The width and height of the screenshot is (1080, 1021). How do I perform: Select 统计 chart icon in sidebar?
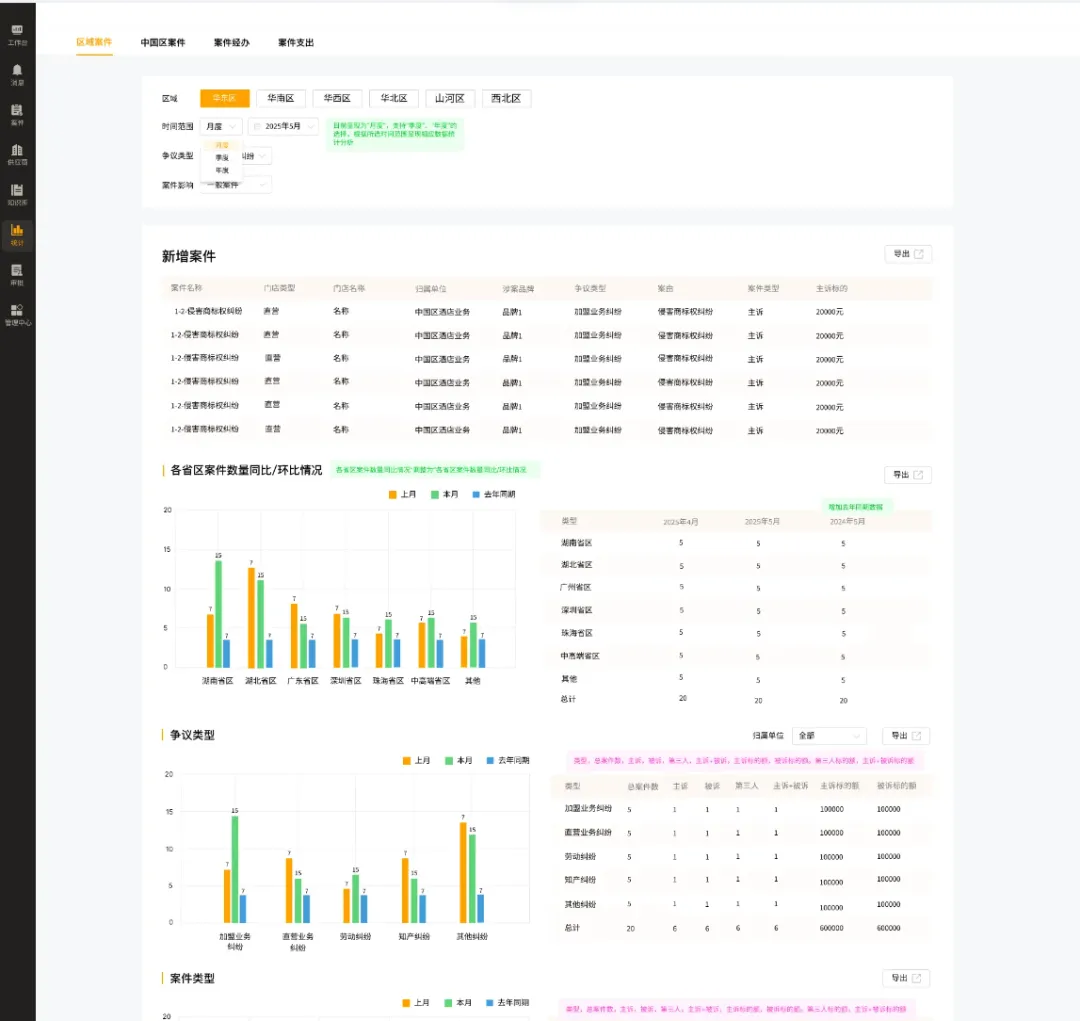[x=17, y=234]
